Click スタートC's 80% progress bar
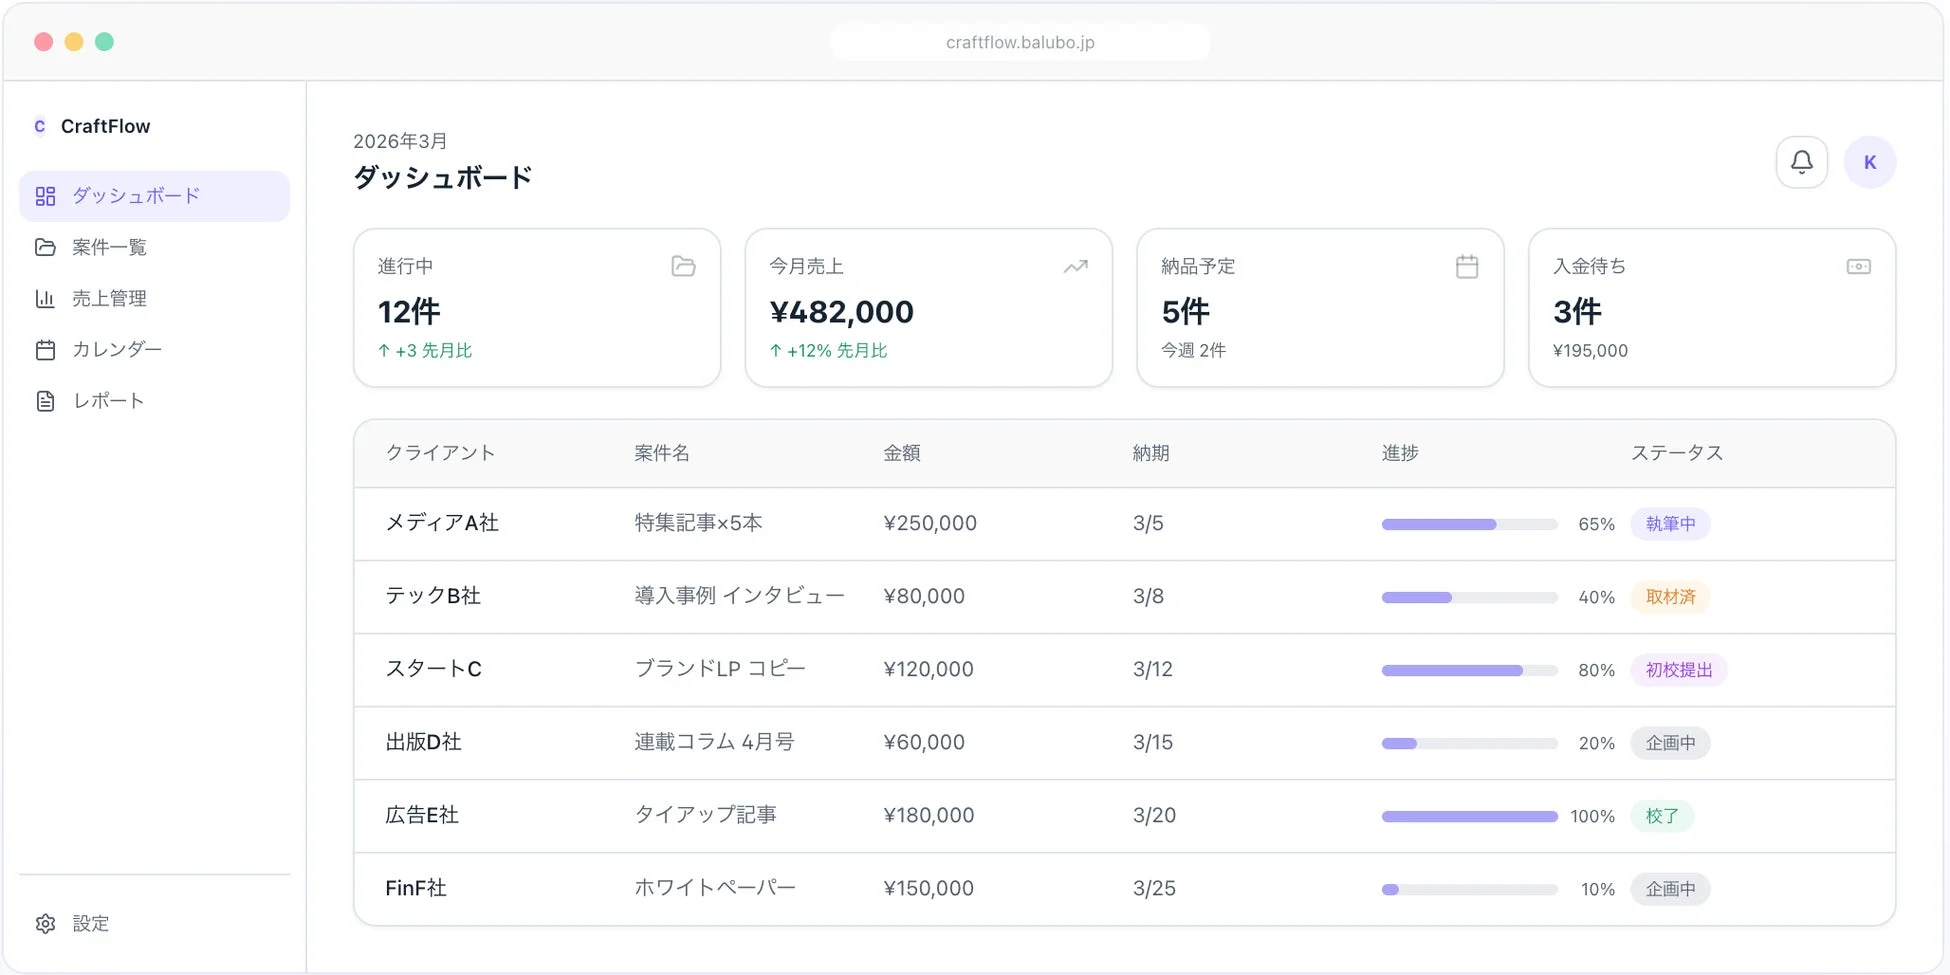This screenshot has height=975, width=1950. [x=1468, y=670]
